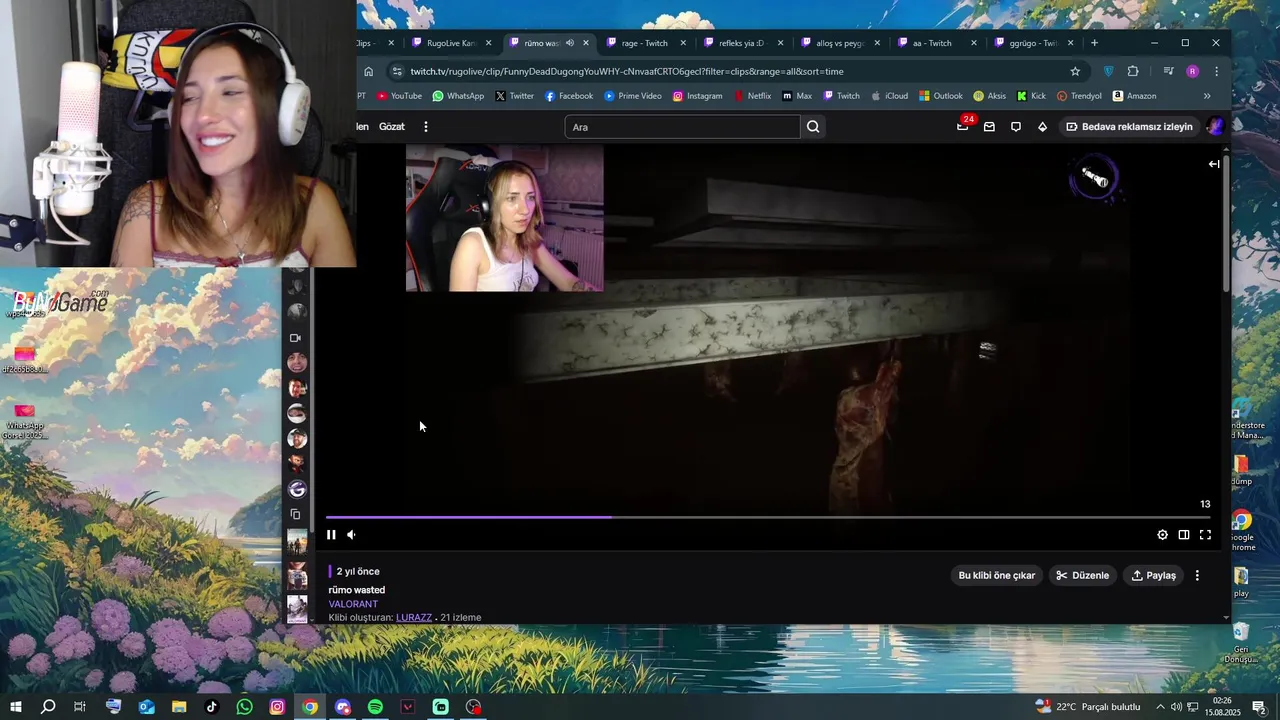Open the Netflix bookmark

[x=752, y=96]
